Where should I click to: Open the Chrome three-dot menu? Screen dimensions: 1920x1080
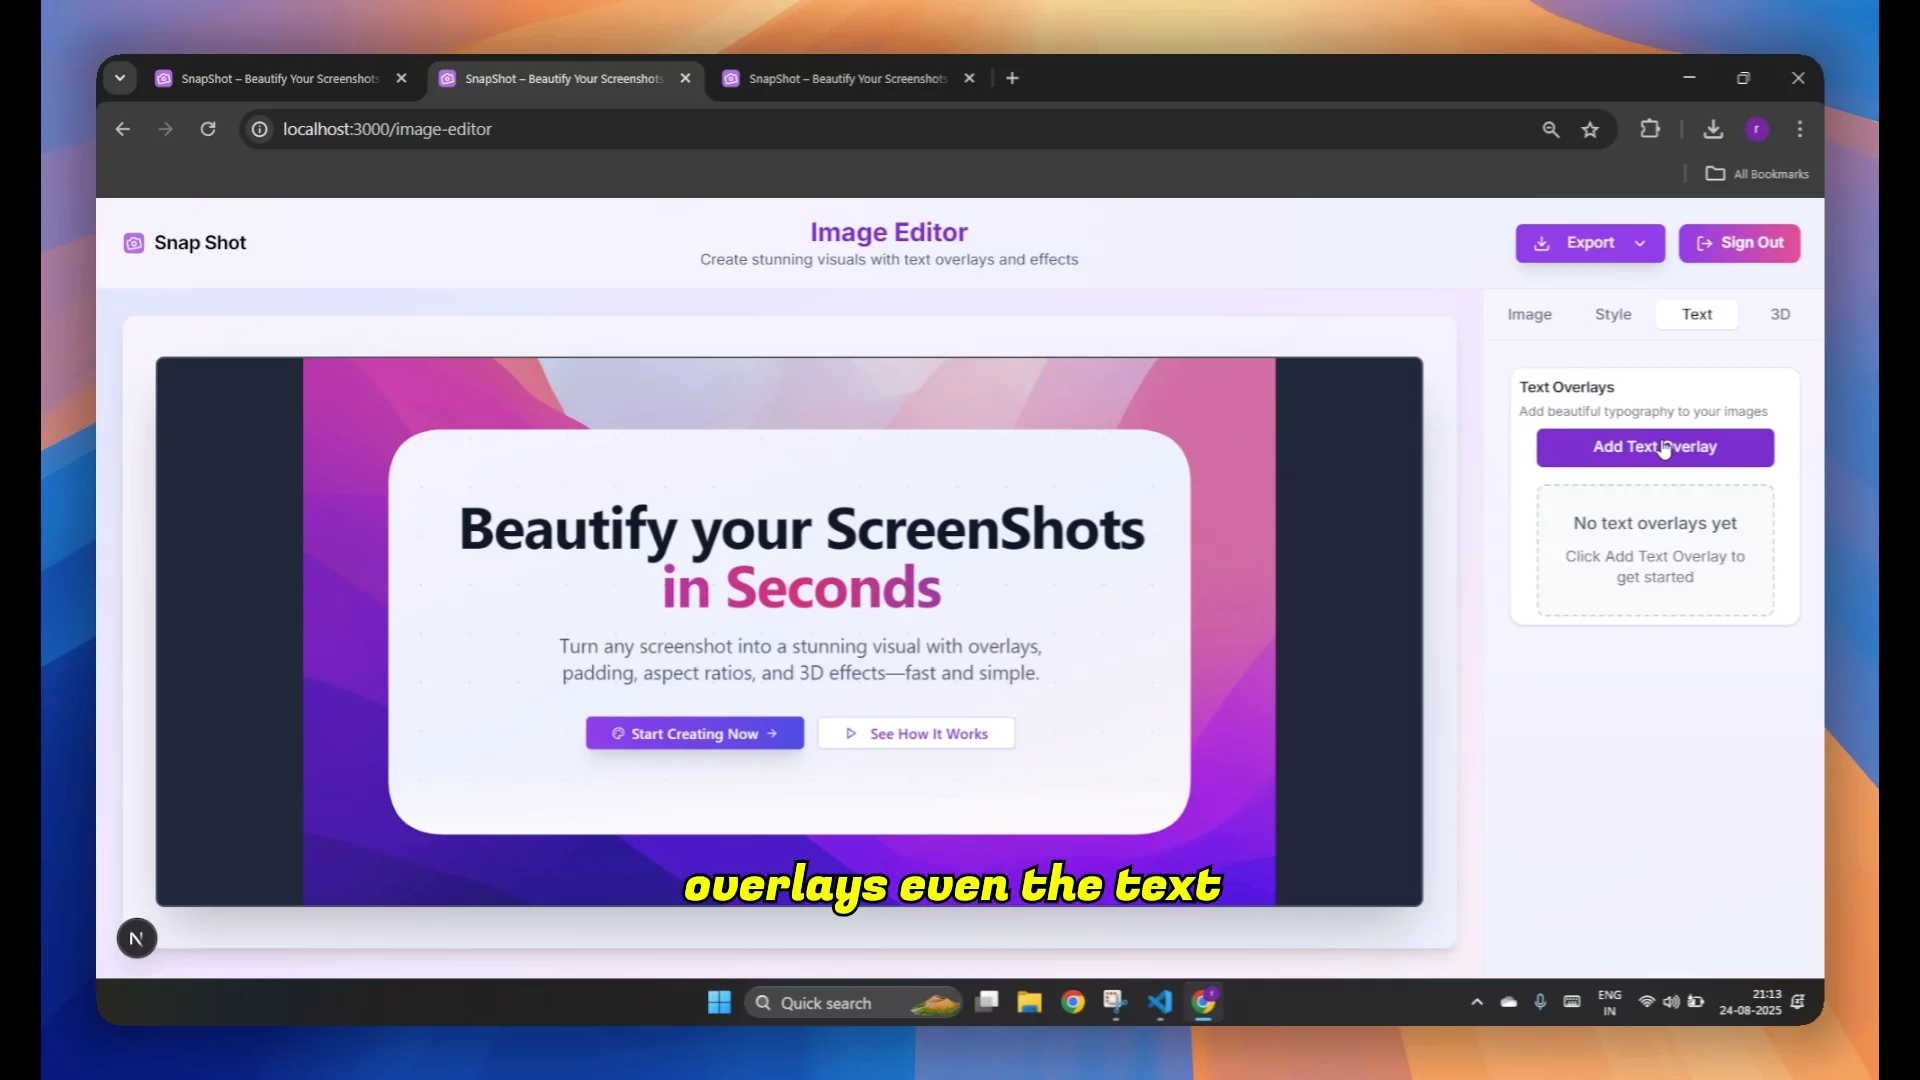[x=1800, y=129]
